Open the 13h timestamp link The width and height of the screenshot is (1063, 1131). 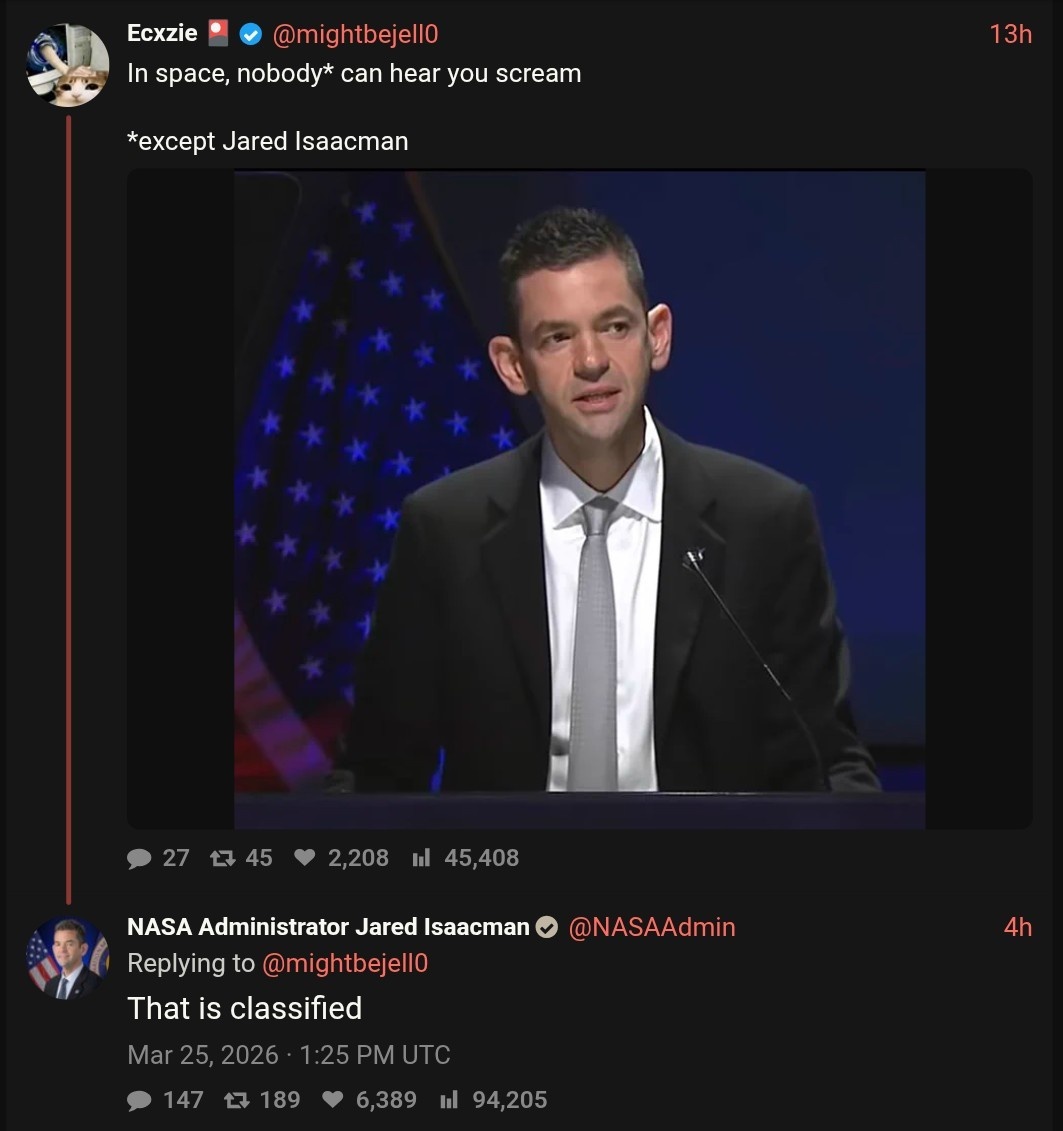click(x=1010, y=34)
